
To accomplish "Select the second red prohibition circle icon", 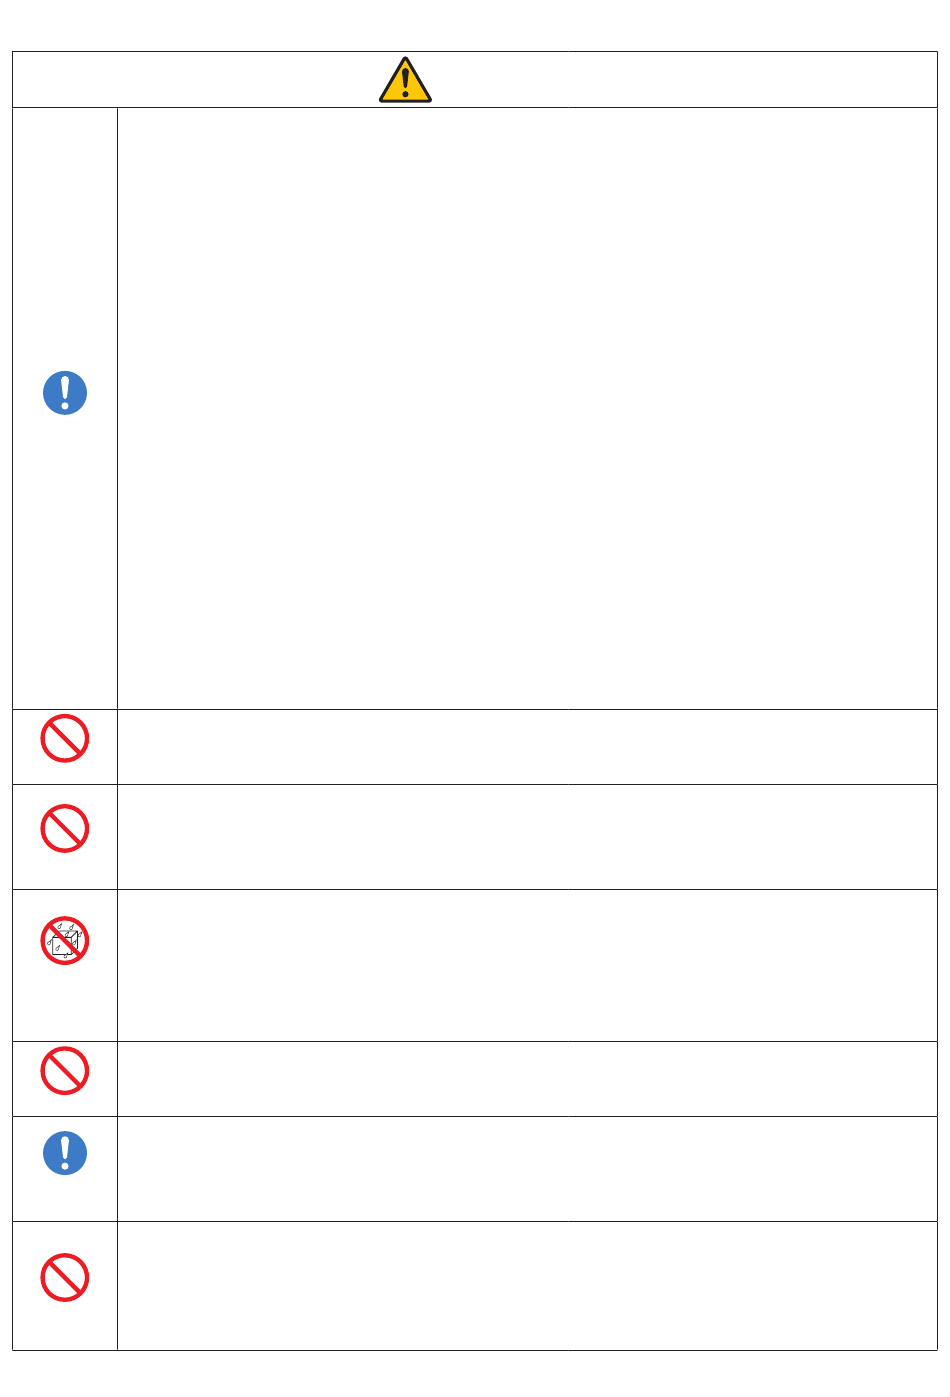I will [65, 828].
